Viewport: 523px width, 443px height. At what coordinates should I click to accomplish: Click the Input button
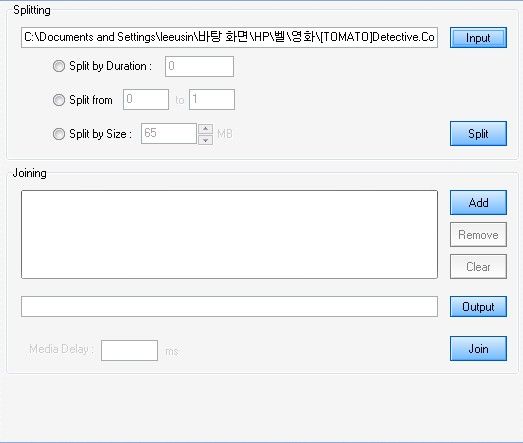tap(478, 38)
